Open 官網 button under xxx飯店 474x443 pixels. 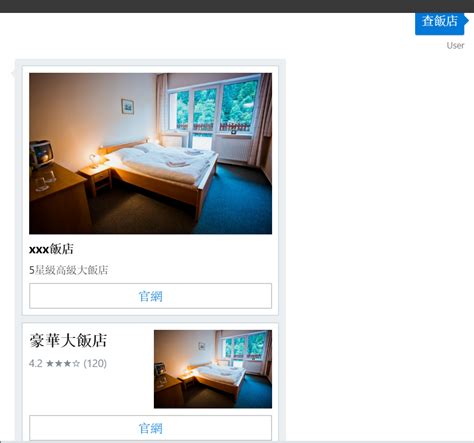click(x=150, y=296)
